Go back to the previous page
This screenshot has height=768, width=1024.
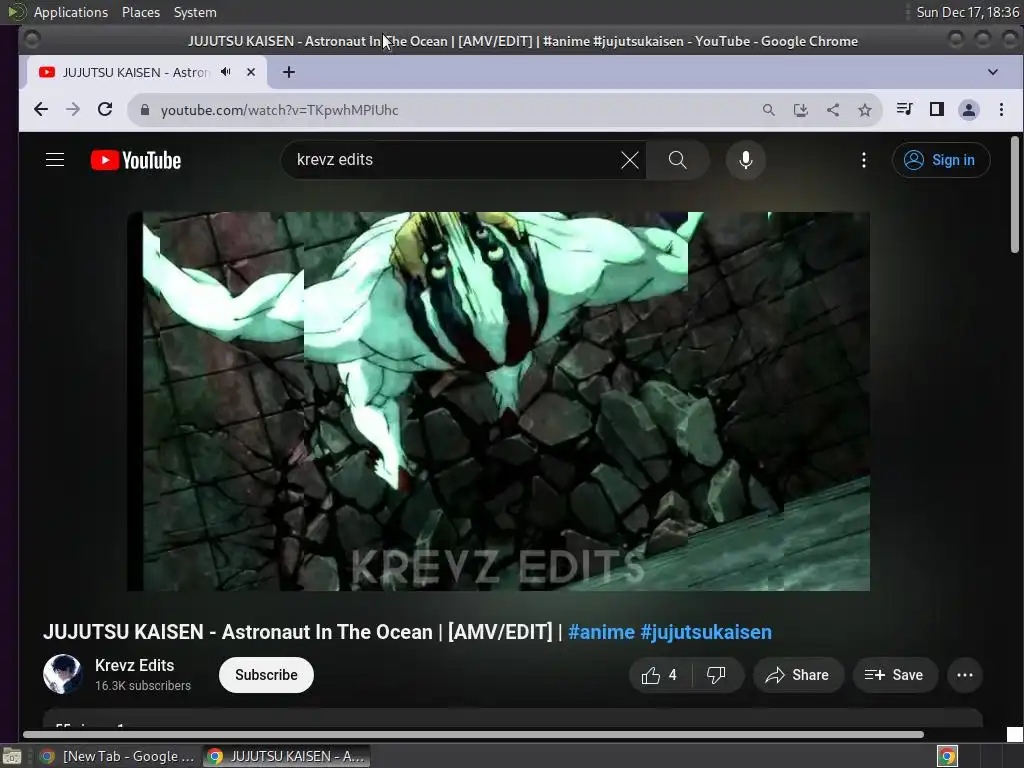click(40, 110)
